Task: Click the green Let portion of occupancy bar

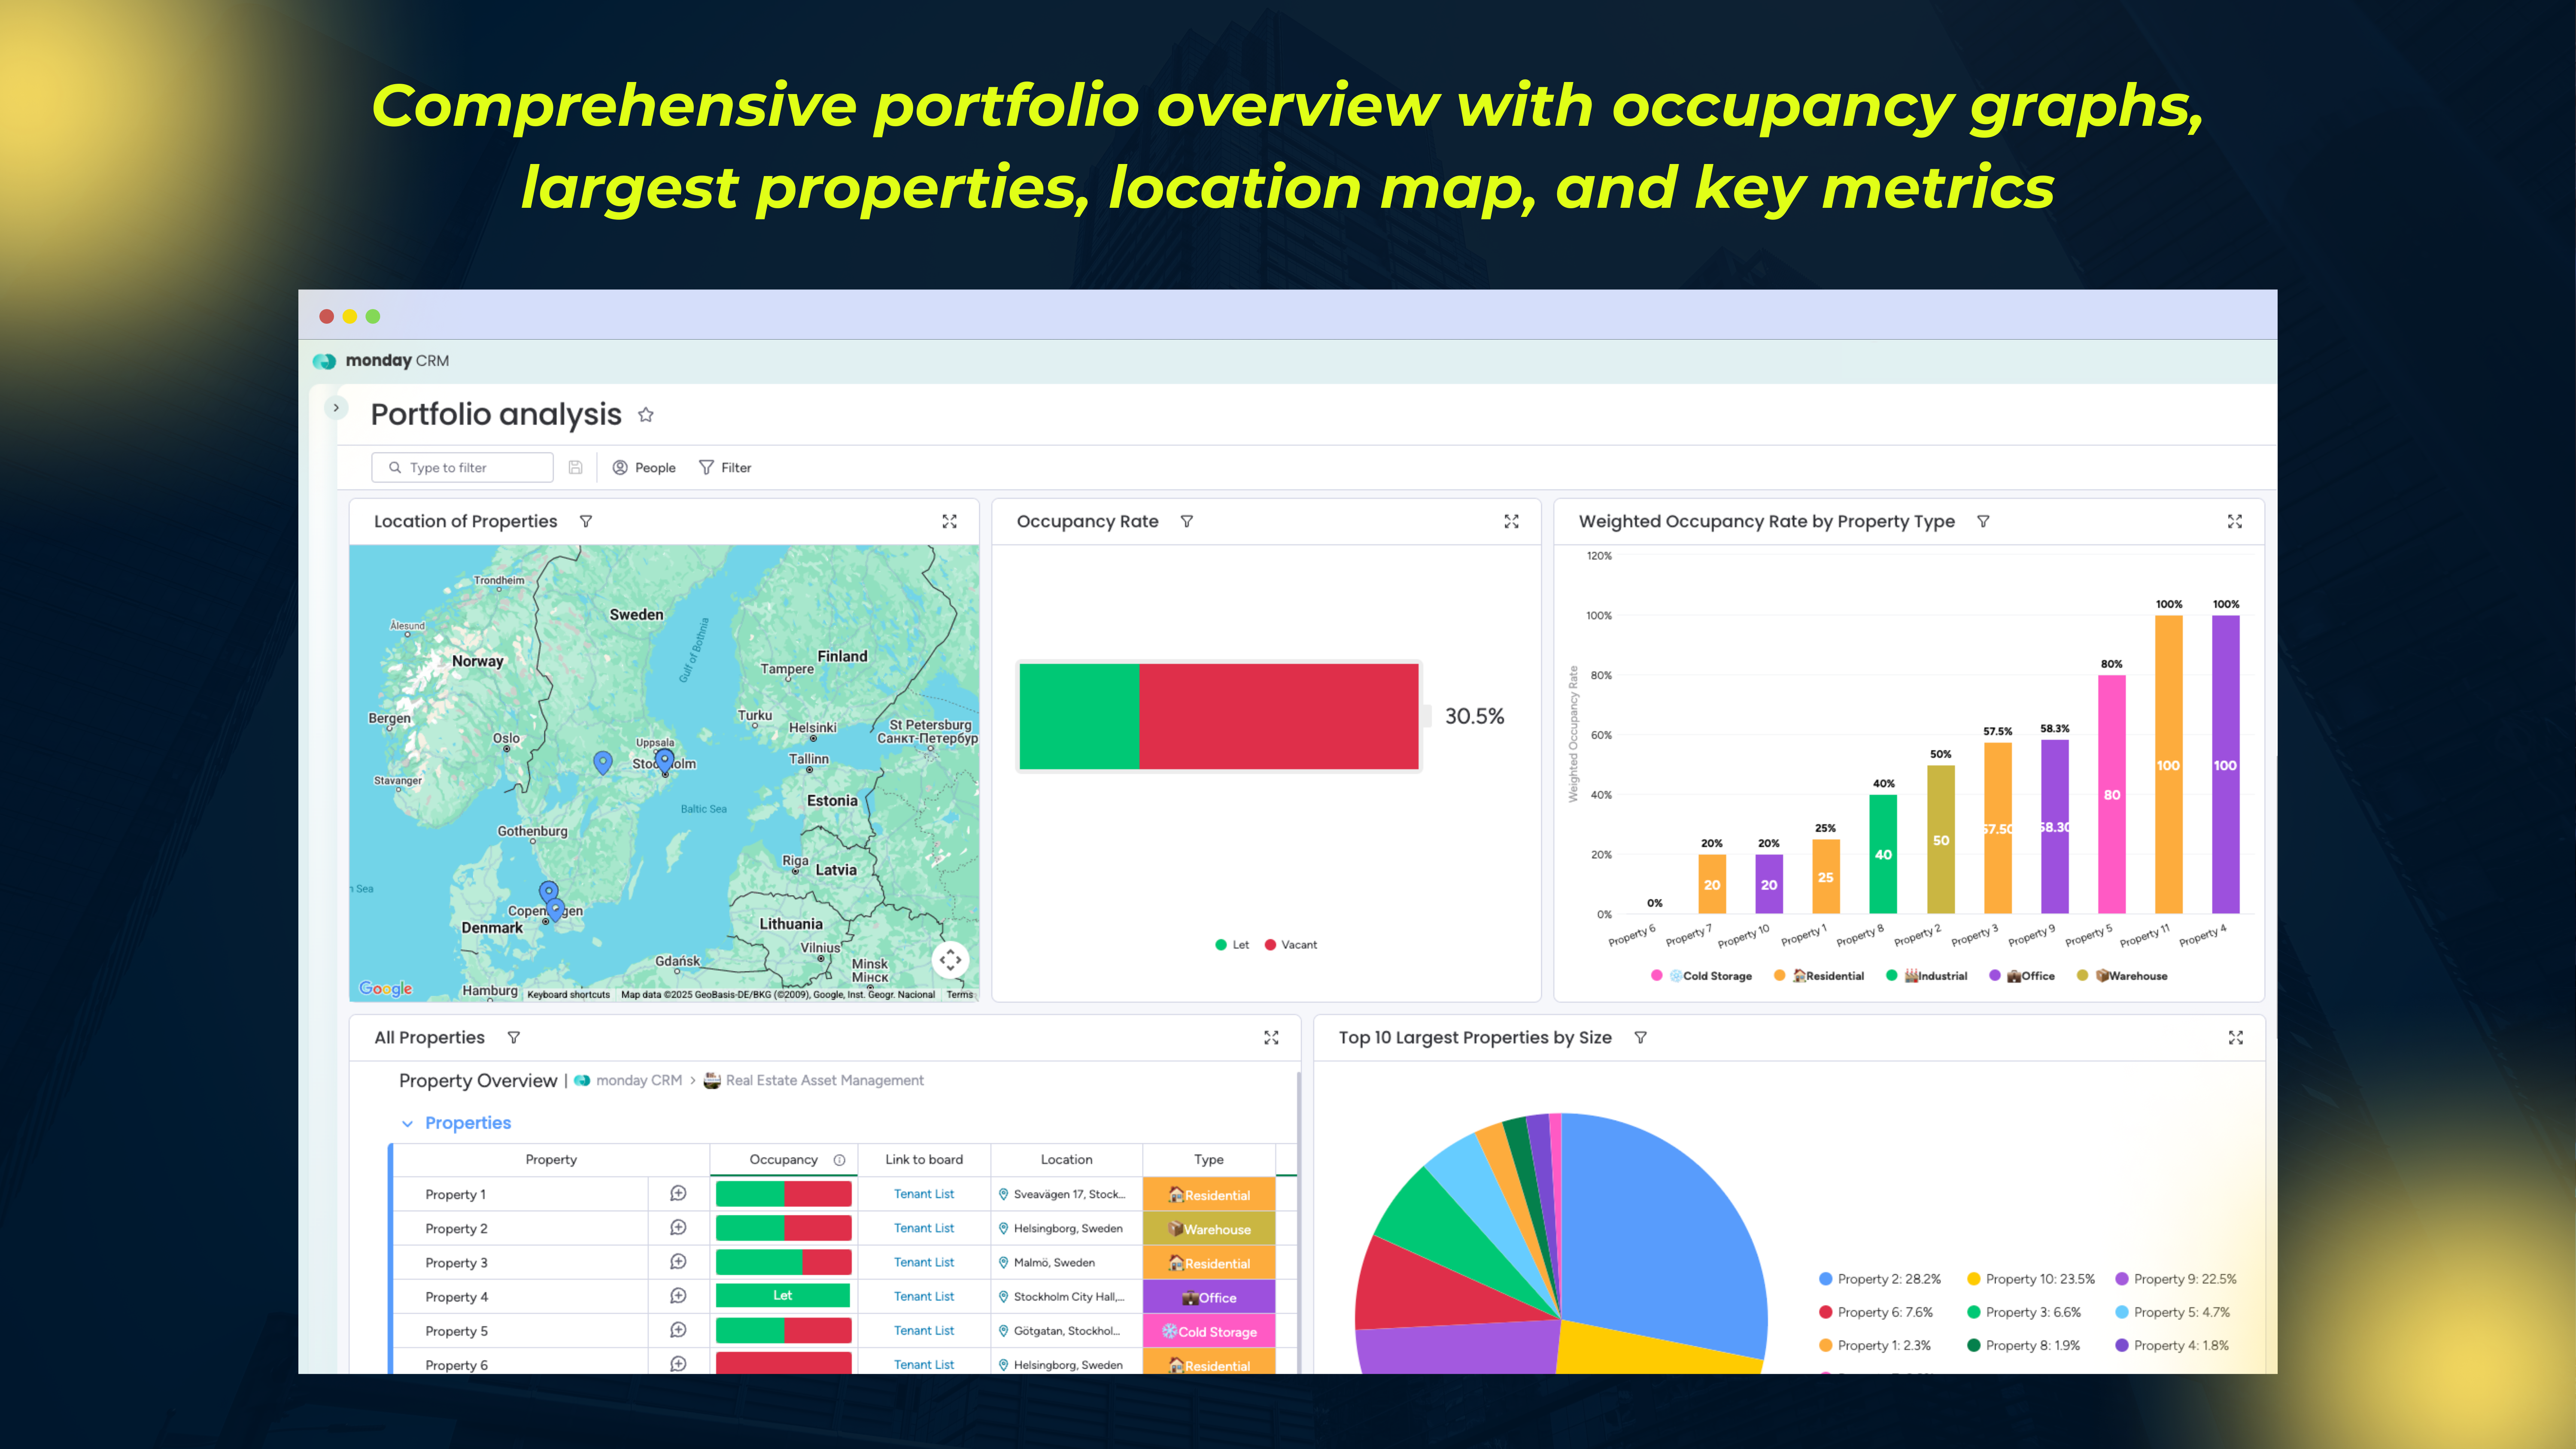Action: tap(1079, 716)
